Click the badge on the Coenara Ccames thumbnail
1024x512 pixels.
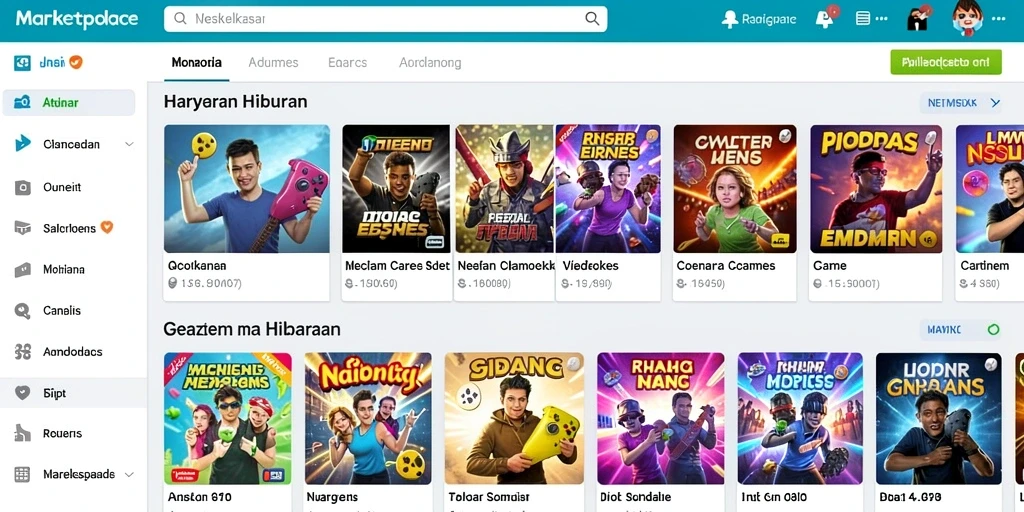(x=786, y=136)
